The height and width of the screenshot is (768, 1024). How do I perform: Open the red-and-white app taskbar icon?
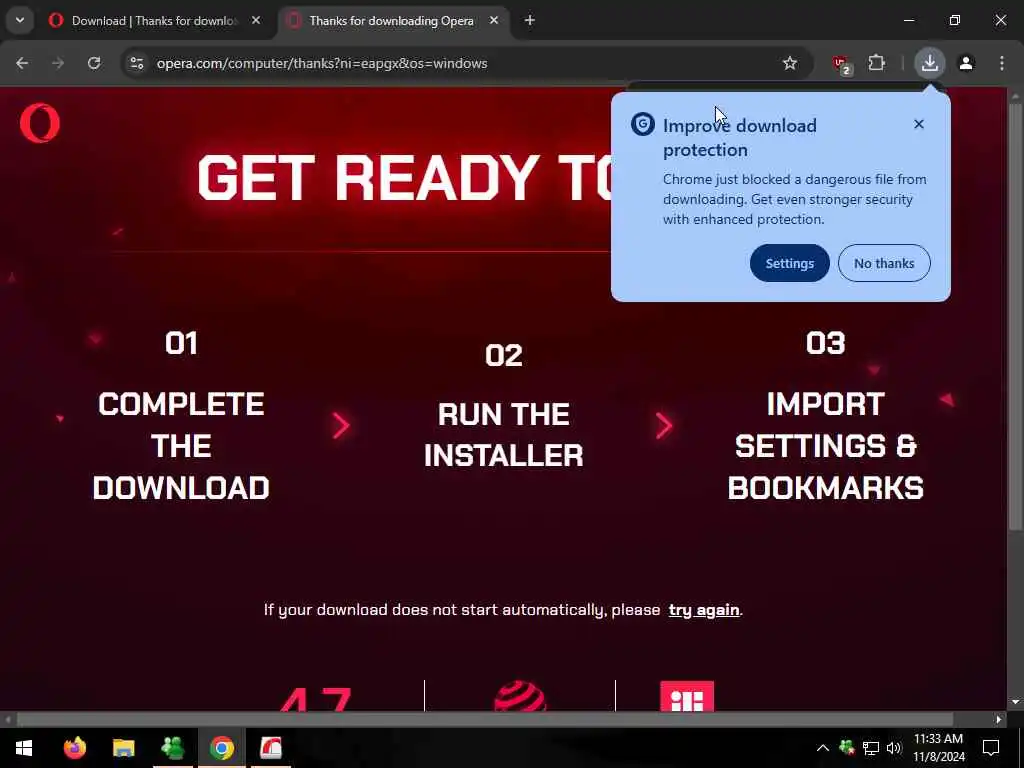coord(270,748)
